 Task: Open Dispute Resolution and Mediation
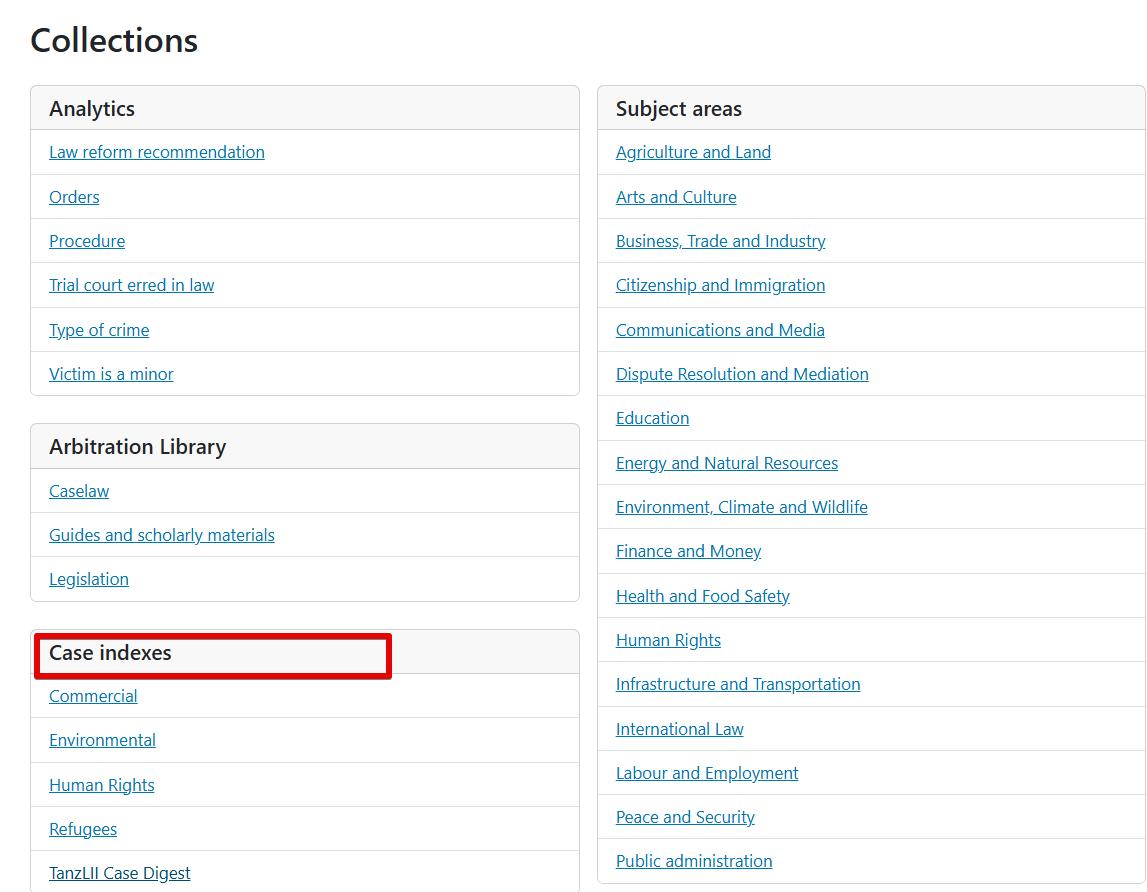point(742,374)
